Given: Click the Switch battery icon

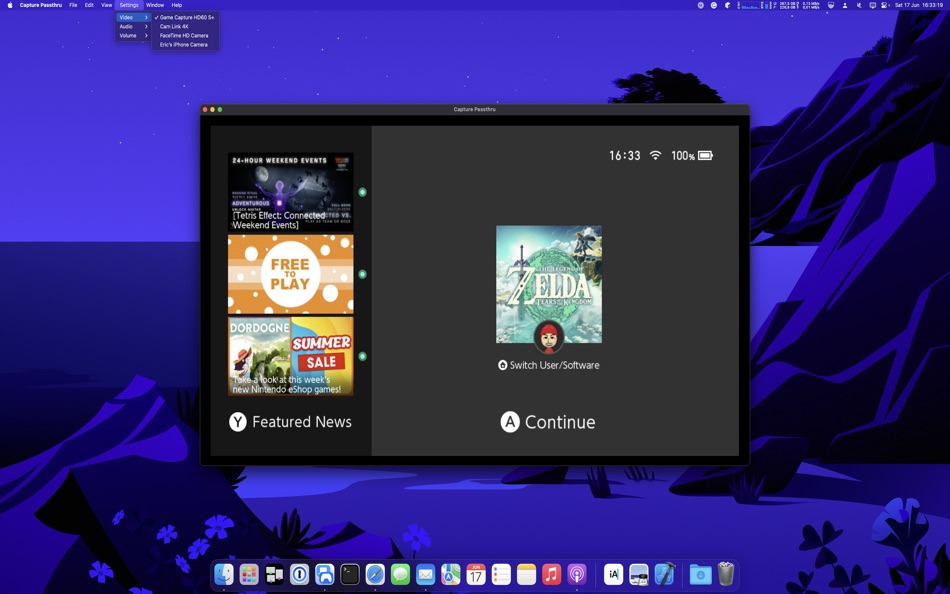Looking at the screenshot, I should 705,156.
